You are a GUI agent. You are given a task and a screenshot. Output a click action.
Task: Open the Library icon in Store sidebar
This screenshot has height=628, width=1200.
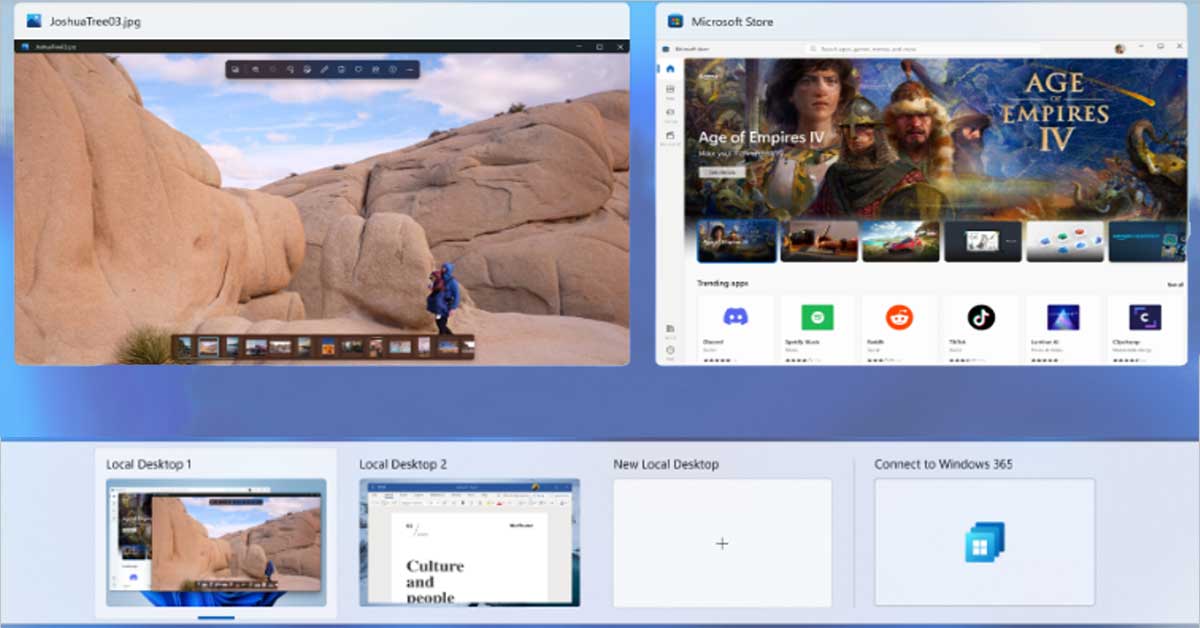tap(670, 329)
